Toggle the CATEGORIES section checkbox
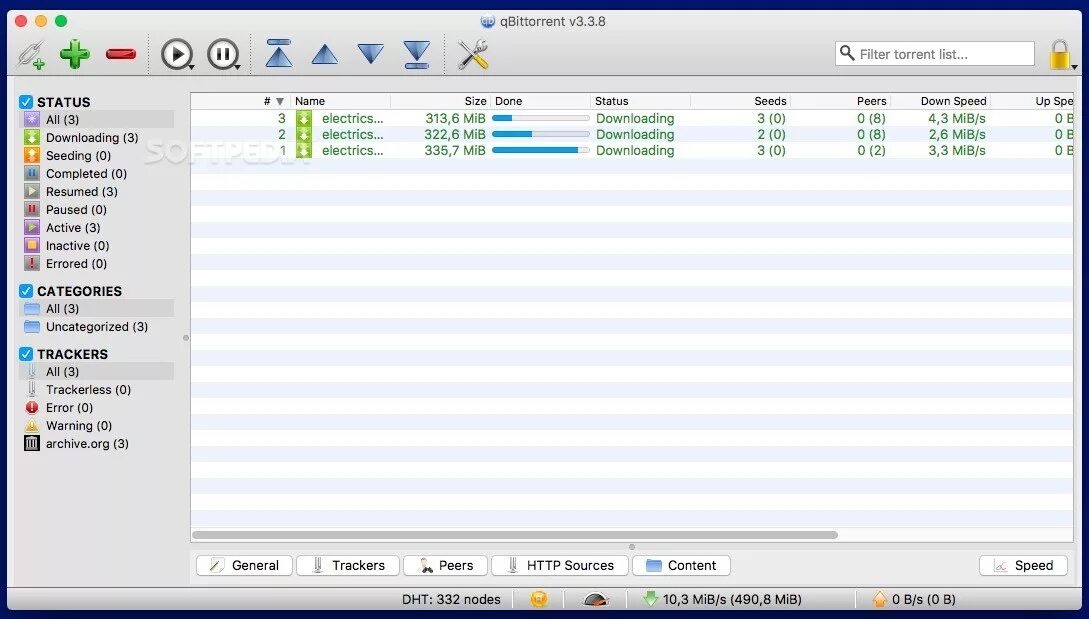Viewport: 1089px width, 619px height. pyautogui.click(x=26, y=291)
